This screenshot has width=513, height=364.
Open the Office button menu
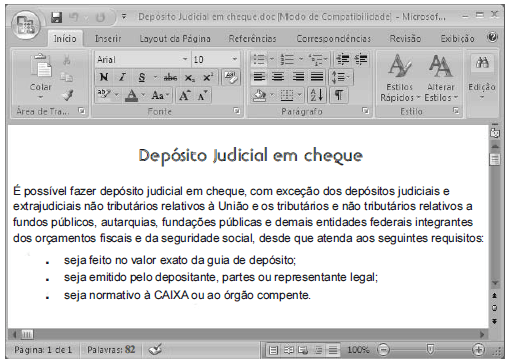click(25, 24)
